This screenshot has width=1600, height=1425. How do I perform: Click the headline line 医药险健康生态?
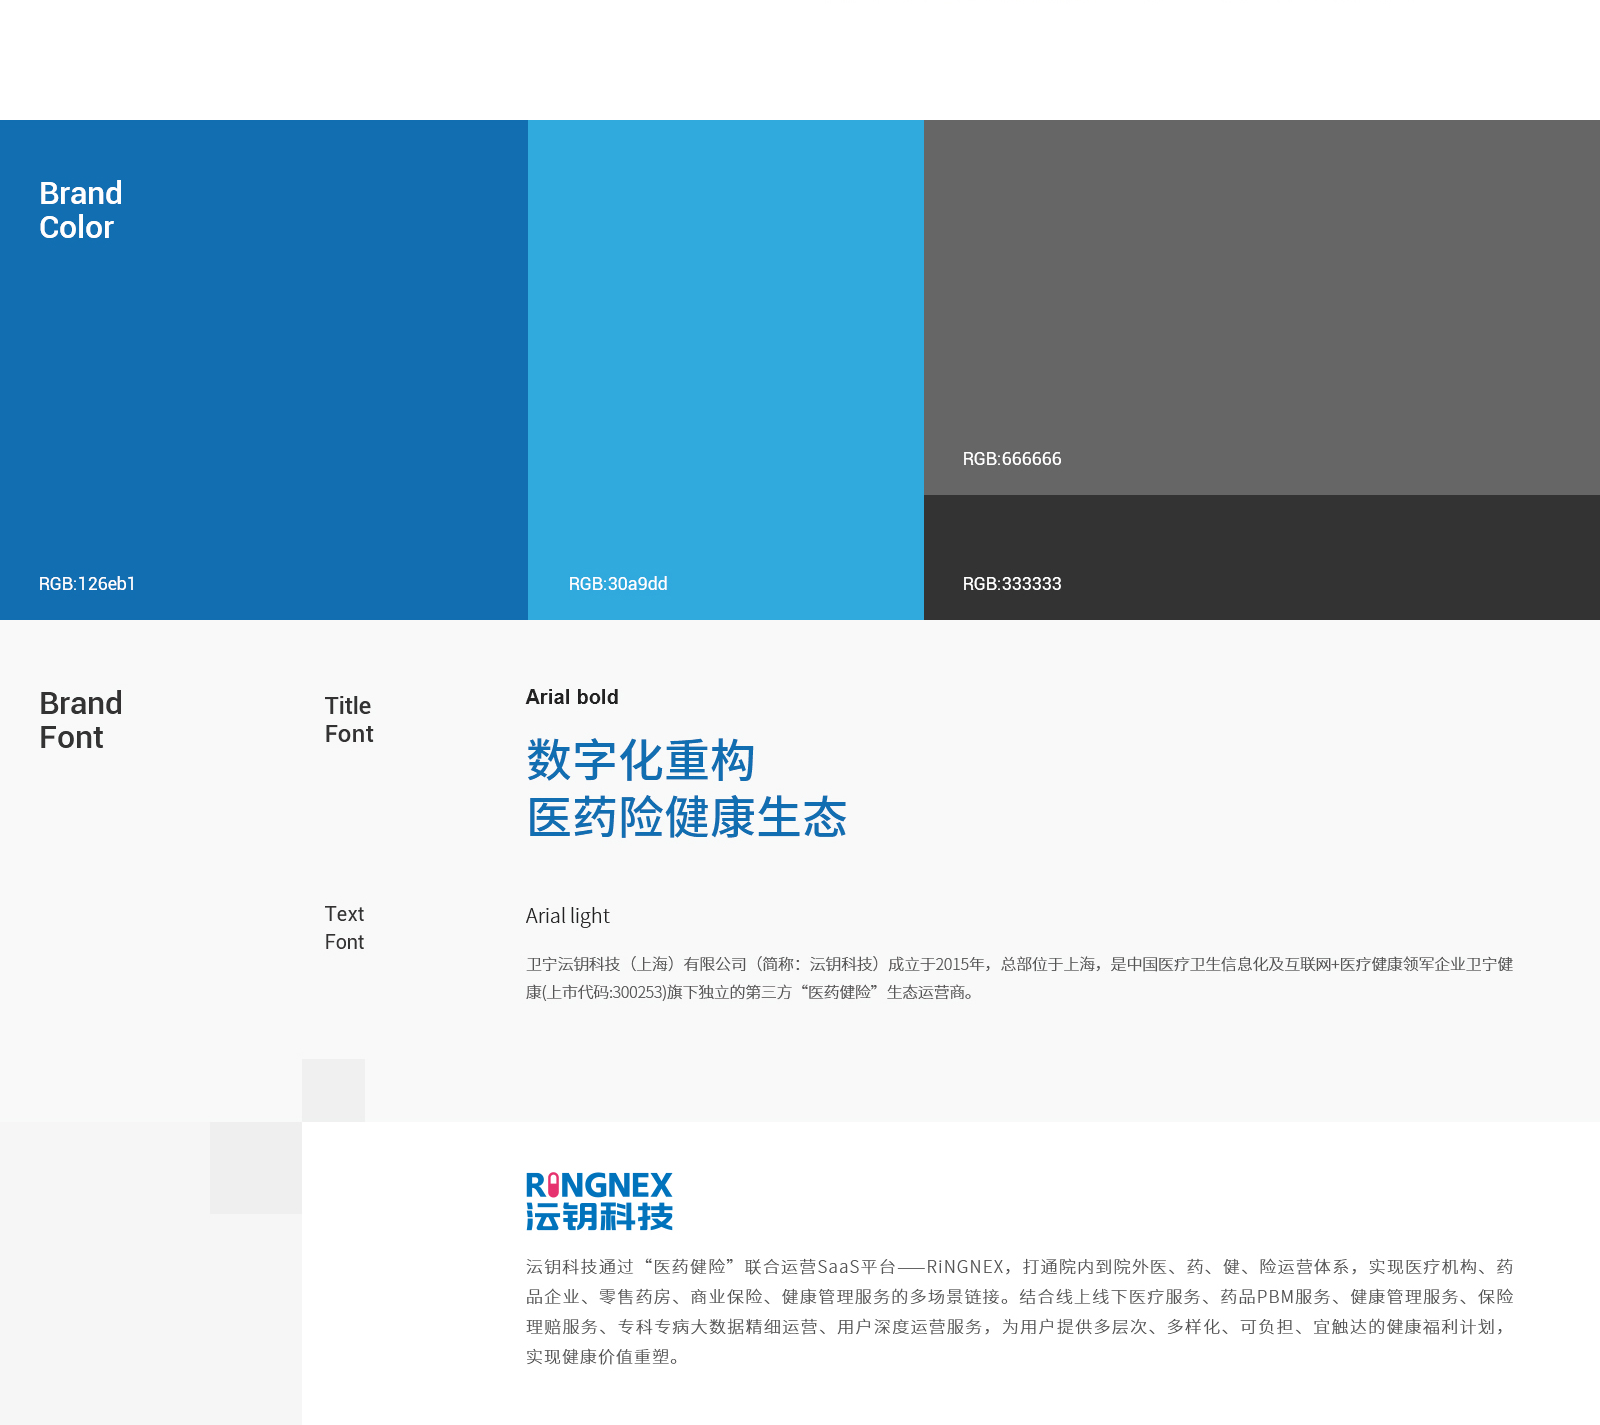(x=686, y=818)
